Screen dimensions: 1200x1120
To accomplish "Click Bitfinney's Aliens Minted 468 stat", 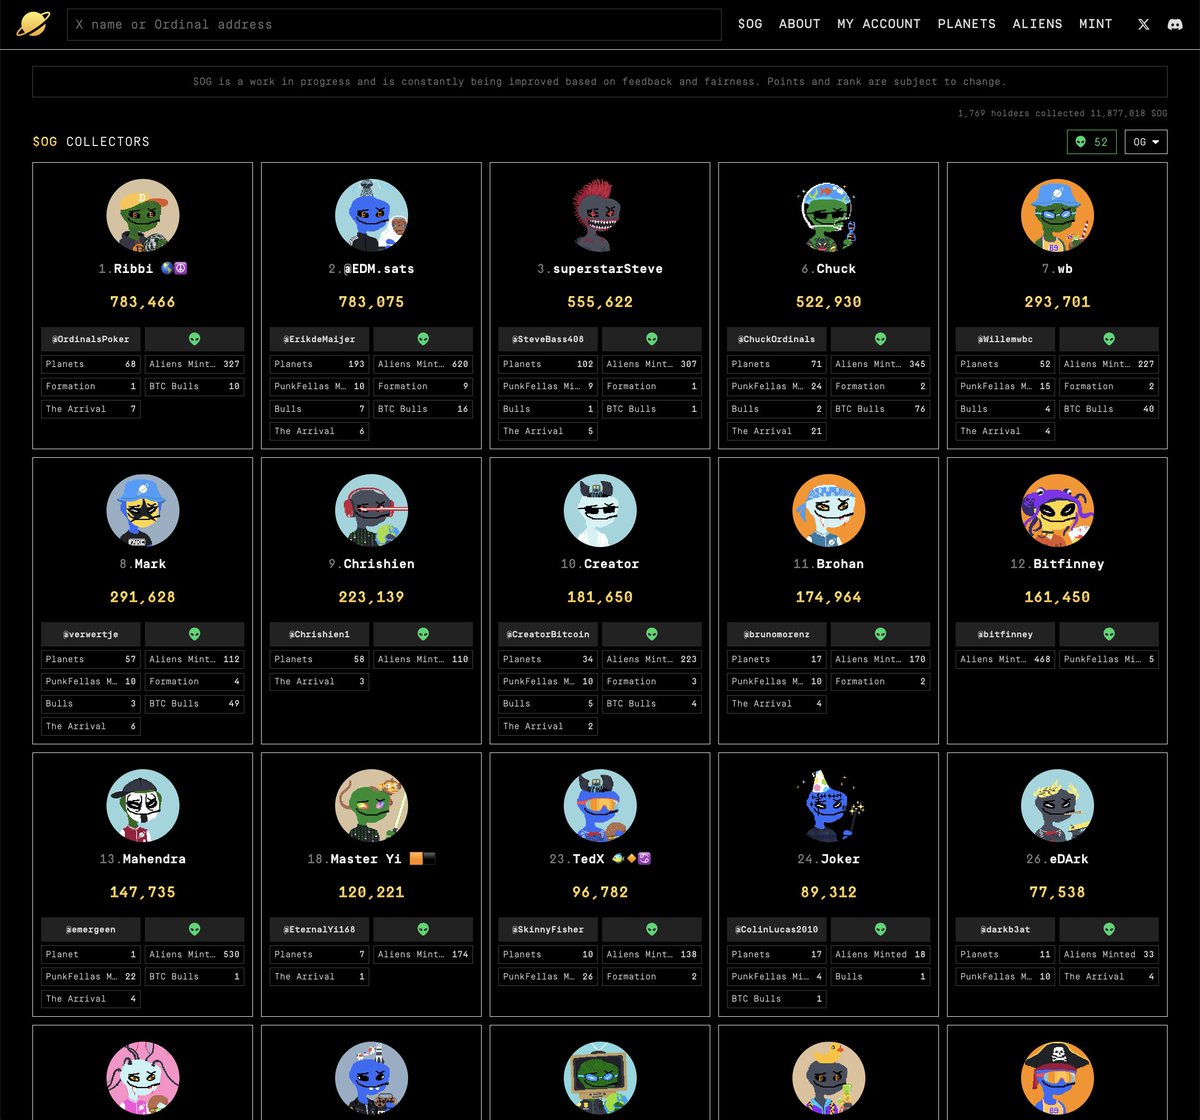I will point(1006,659).
